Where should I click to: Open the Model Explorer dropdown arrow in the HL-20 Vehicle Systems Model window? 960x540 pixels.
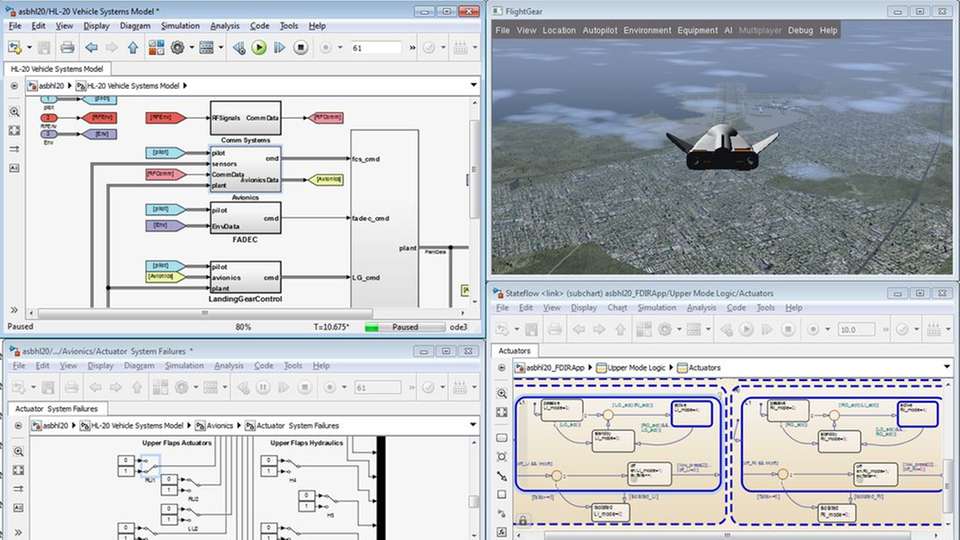220,47
